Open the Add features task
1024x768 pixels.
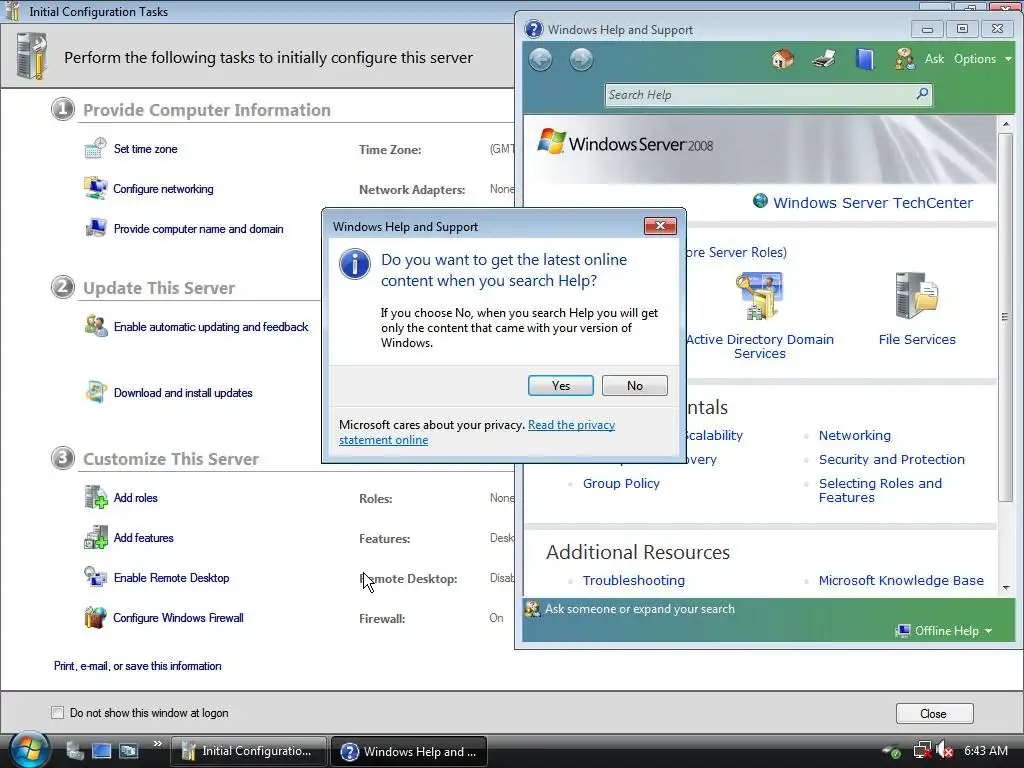point(143,538)
